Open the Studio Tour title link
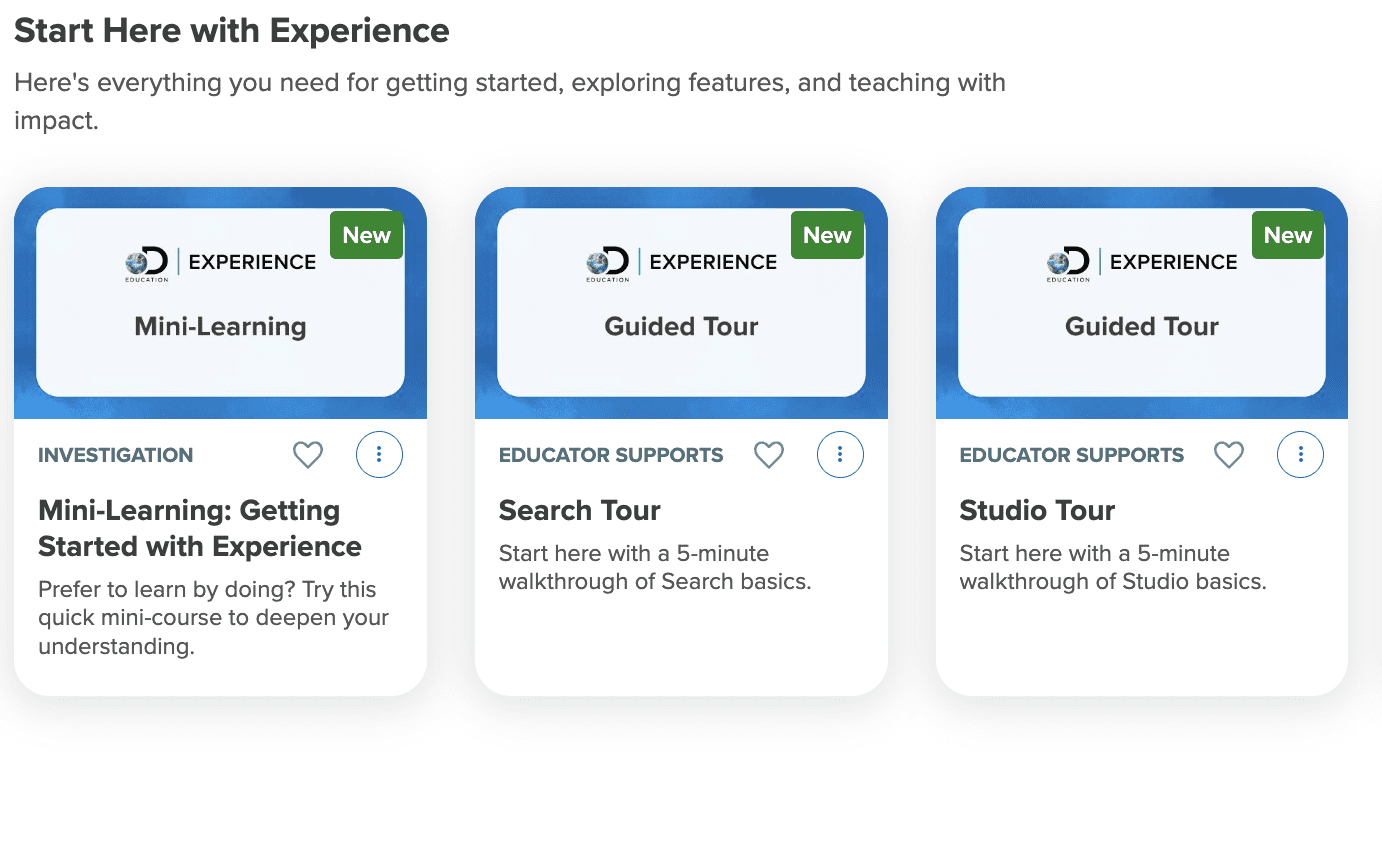The height and width of the screenshot is (862, 1382). point(1037,510)
